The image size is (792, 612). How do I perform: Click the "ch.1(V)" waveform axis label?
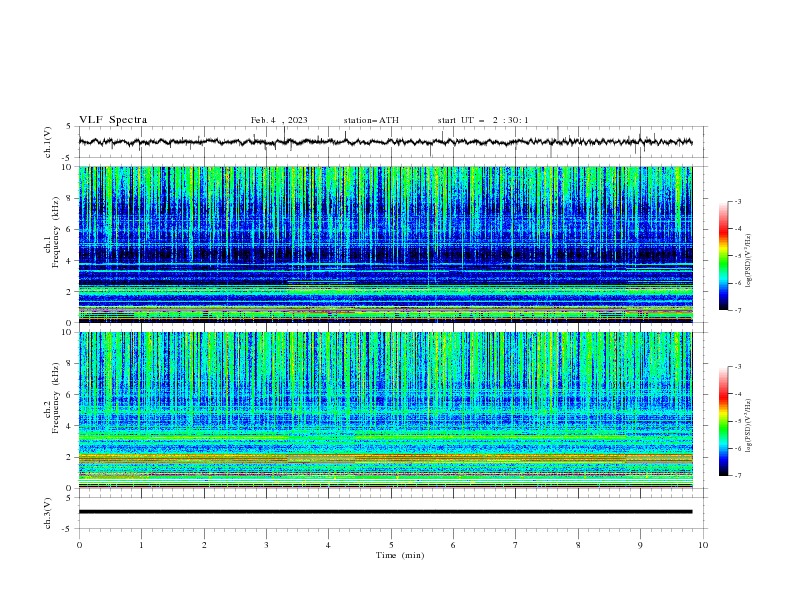point(48,142)
